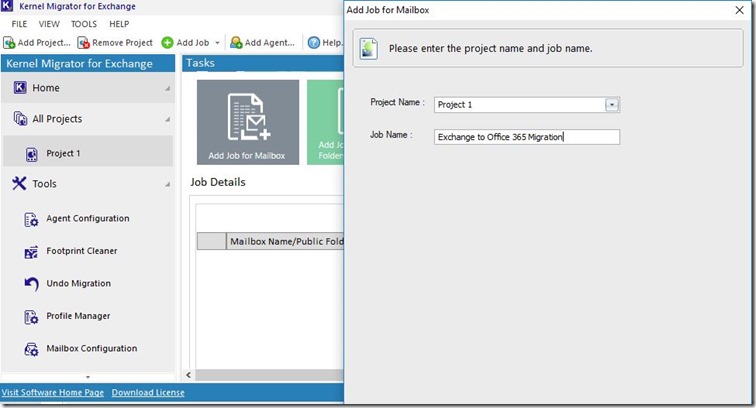Click the Add Agent toolbar icon
Image resolution: width=756 pixels, height=408 pixels.
(236, 43)
